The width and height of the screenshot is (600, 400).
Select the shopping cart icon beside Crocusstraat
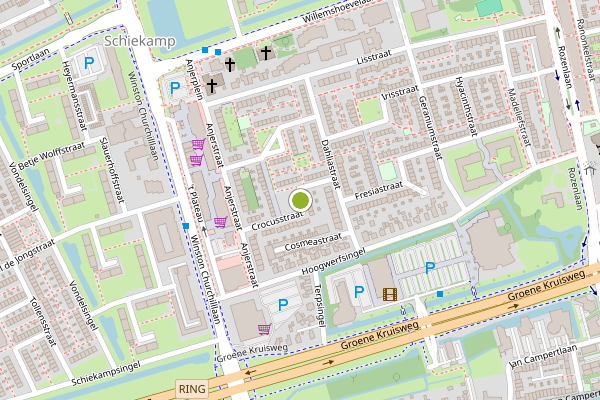click(221, 222)
